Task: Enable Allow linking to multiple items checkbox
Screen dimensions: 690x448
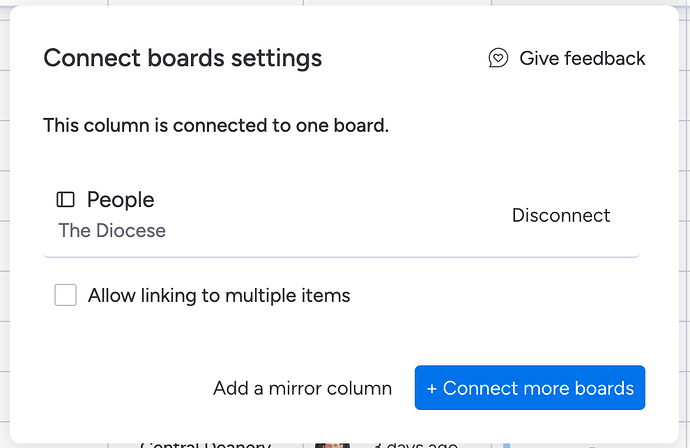Action: [x=66, y=295]
